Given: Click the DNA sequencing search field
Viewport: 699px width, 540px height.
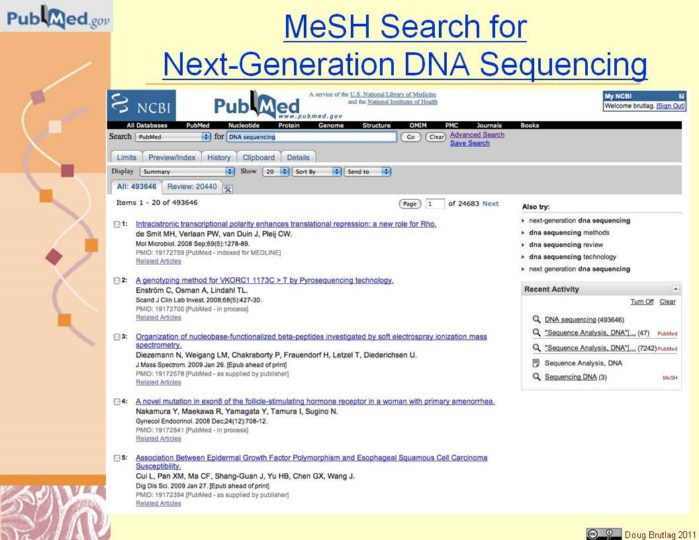Looking at the screenshot, I should pyautogui.click(x=310, y=136).
